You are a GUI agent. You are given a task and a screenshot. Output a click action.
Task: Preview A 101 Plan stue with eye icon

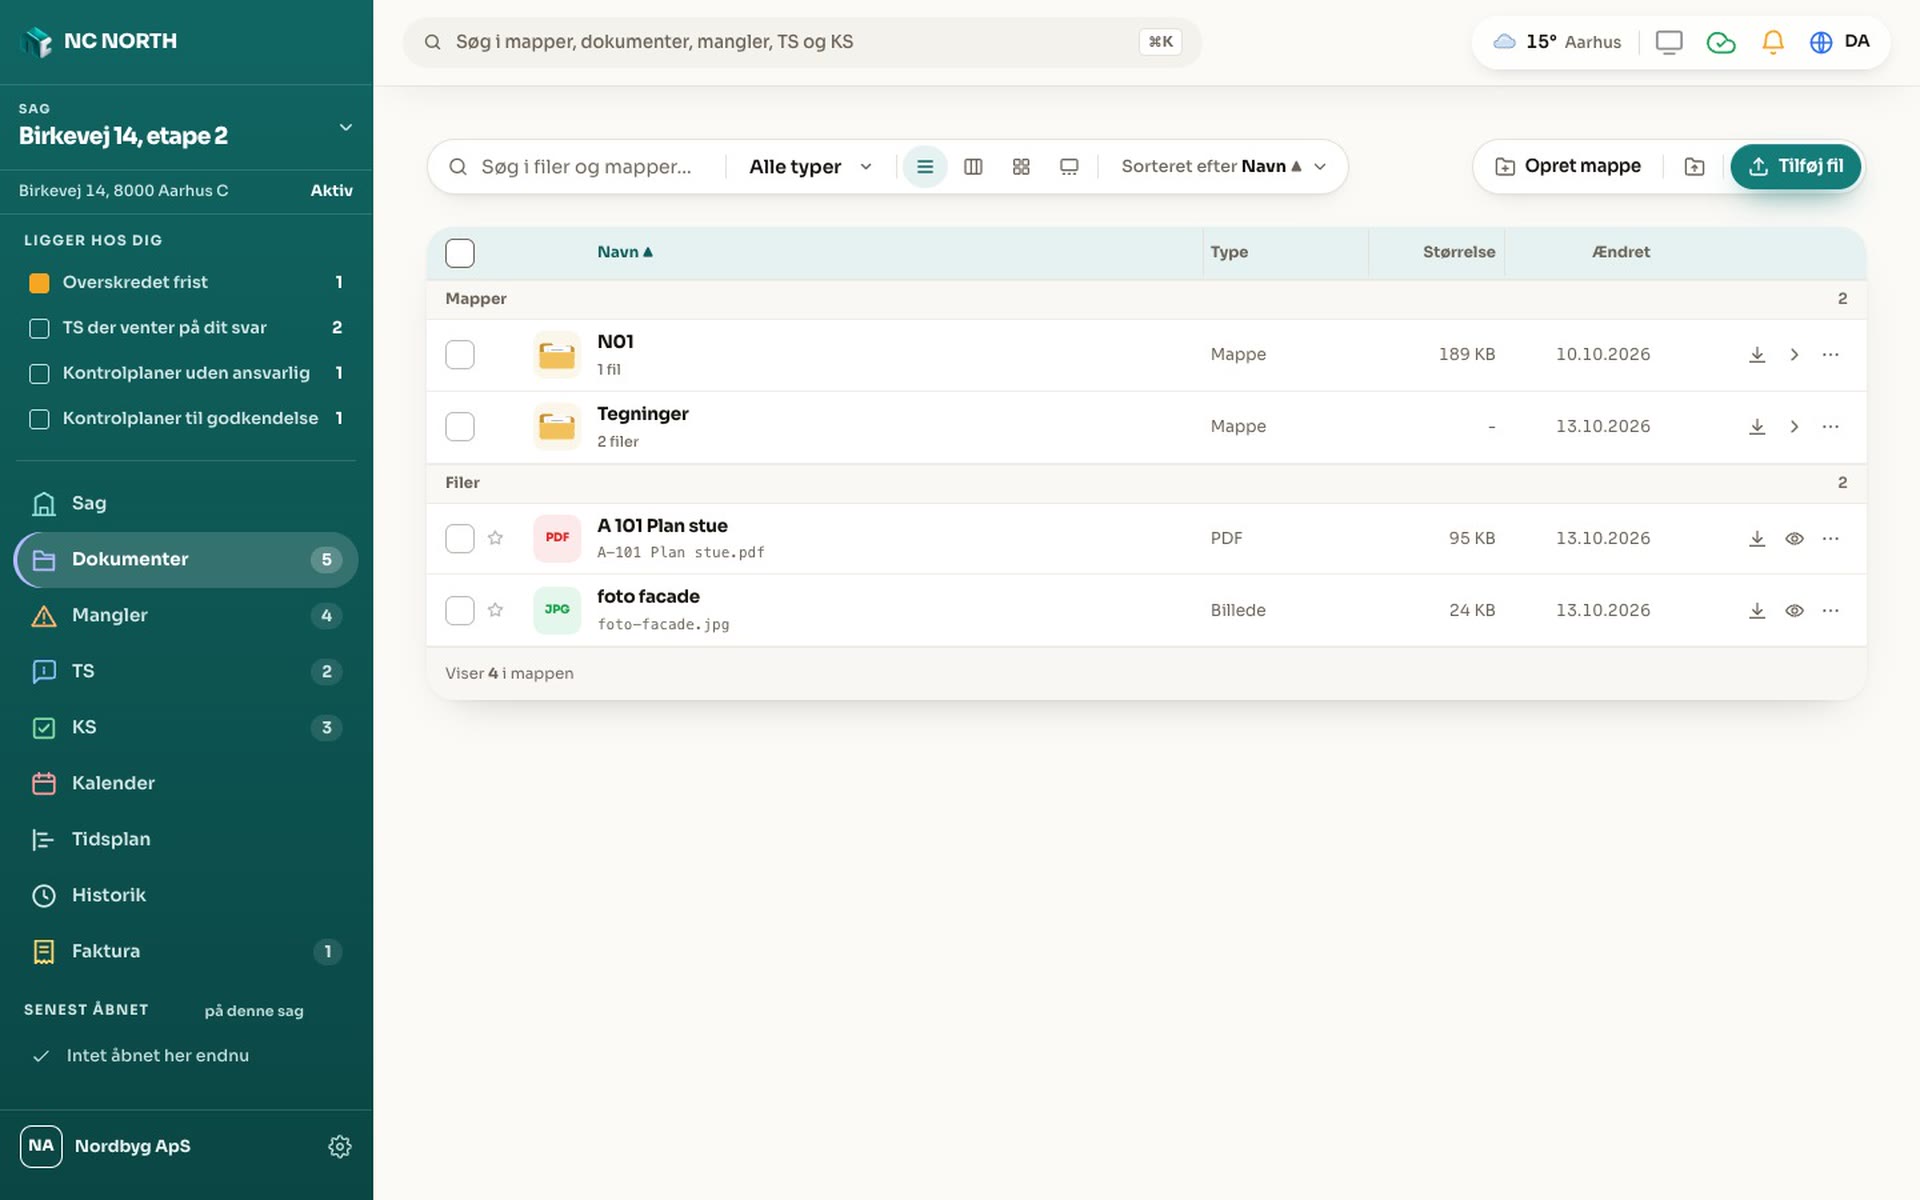(1794, 539)
